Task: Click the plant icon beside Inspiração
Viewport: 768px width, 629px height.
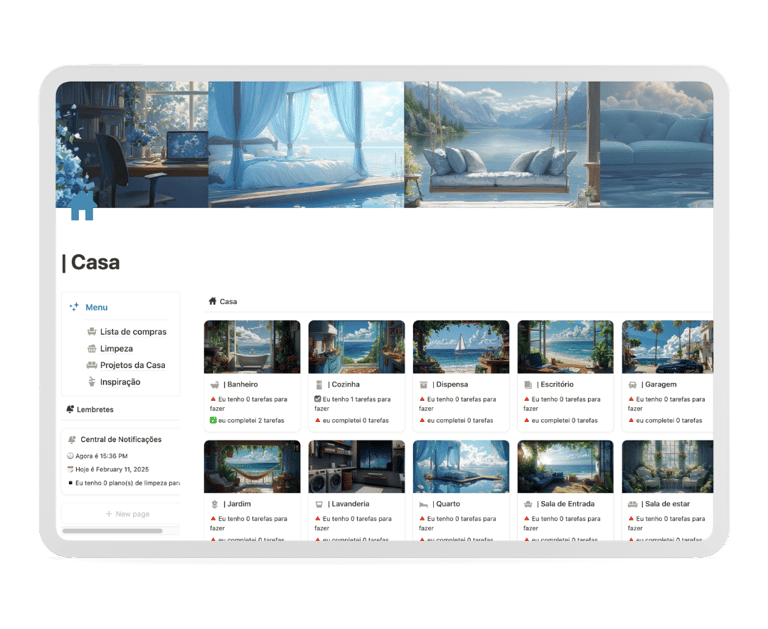Action: [x=92, y=382]
